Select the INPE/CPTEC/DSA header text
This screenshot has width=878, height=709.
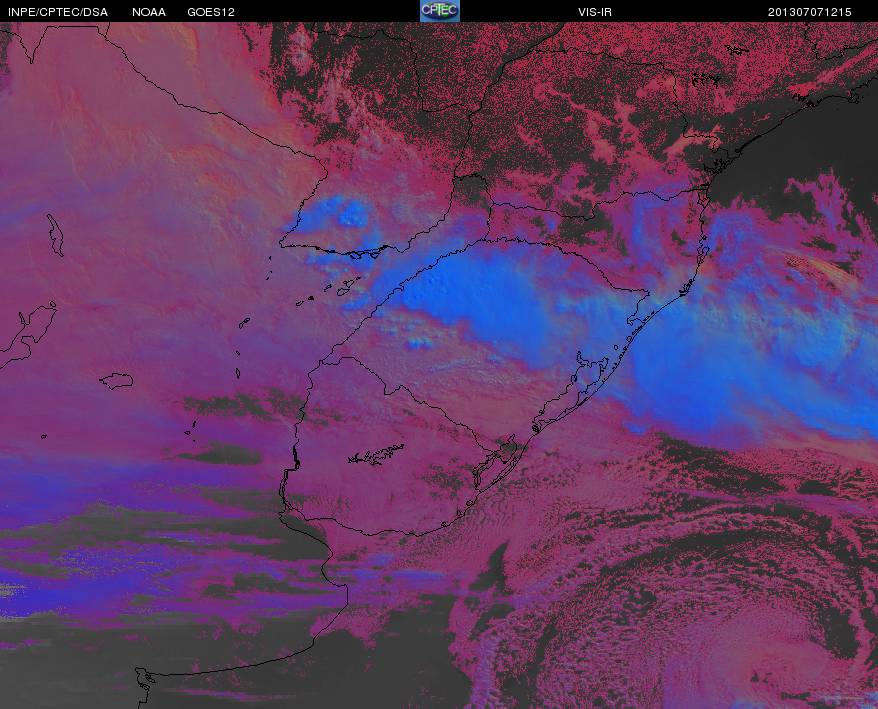pos(58,12)
